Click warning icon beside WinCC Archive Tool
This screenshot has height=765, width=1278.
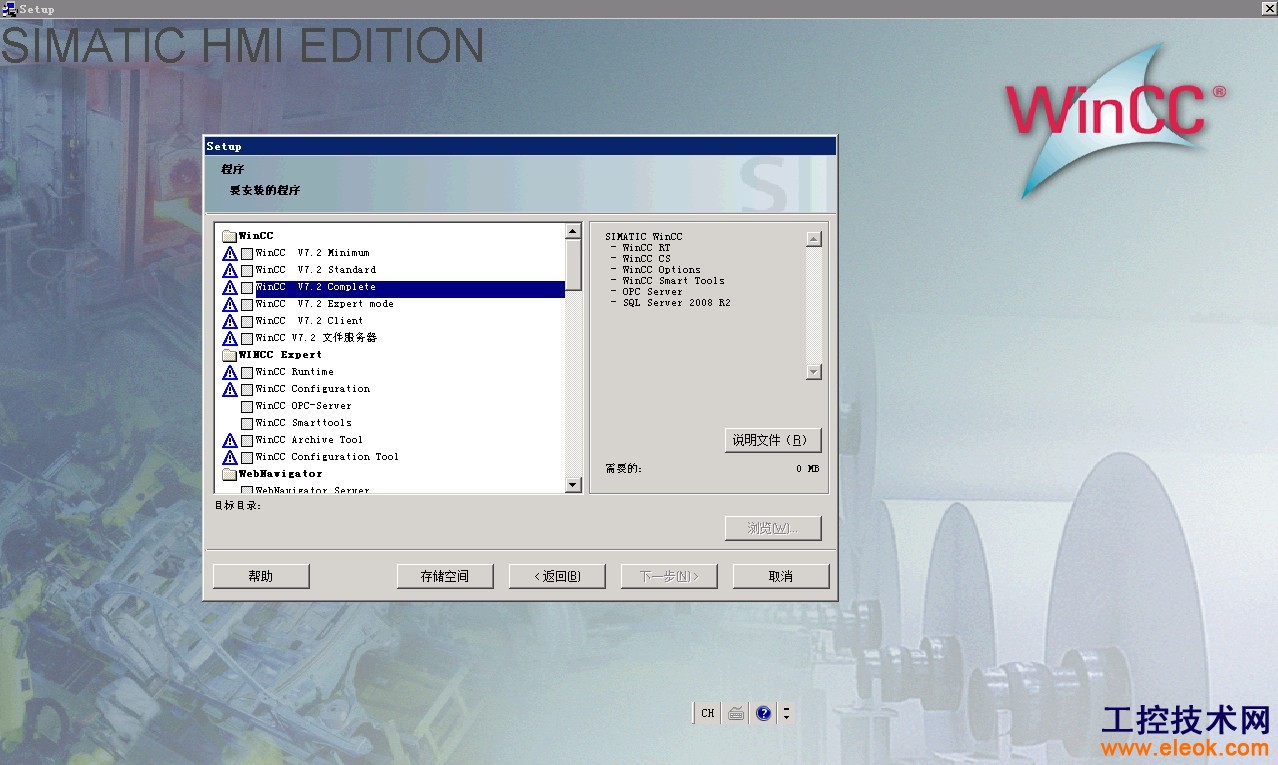coord(230,440)
